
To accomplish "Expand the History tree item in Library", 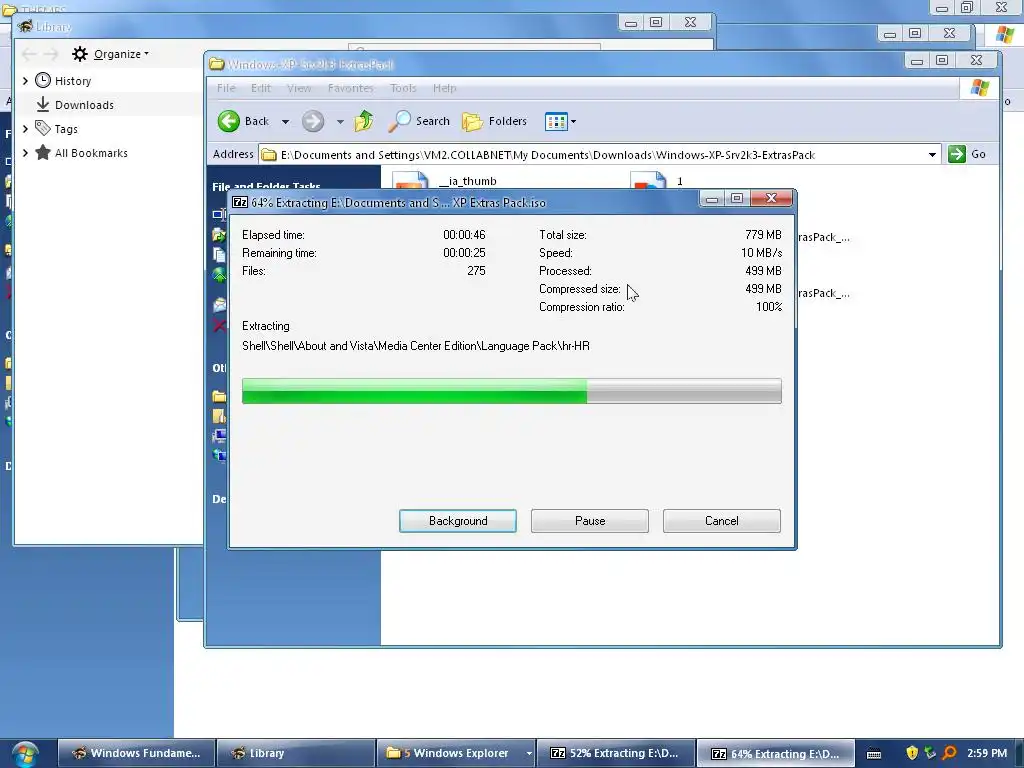I will [x=25, y=80].
